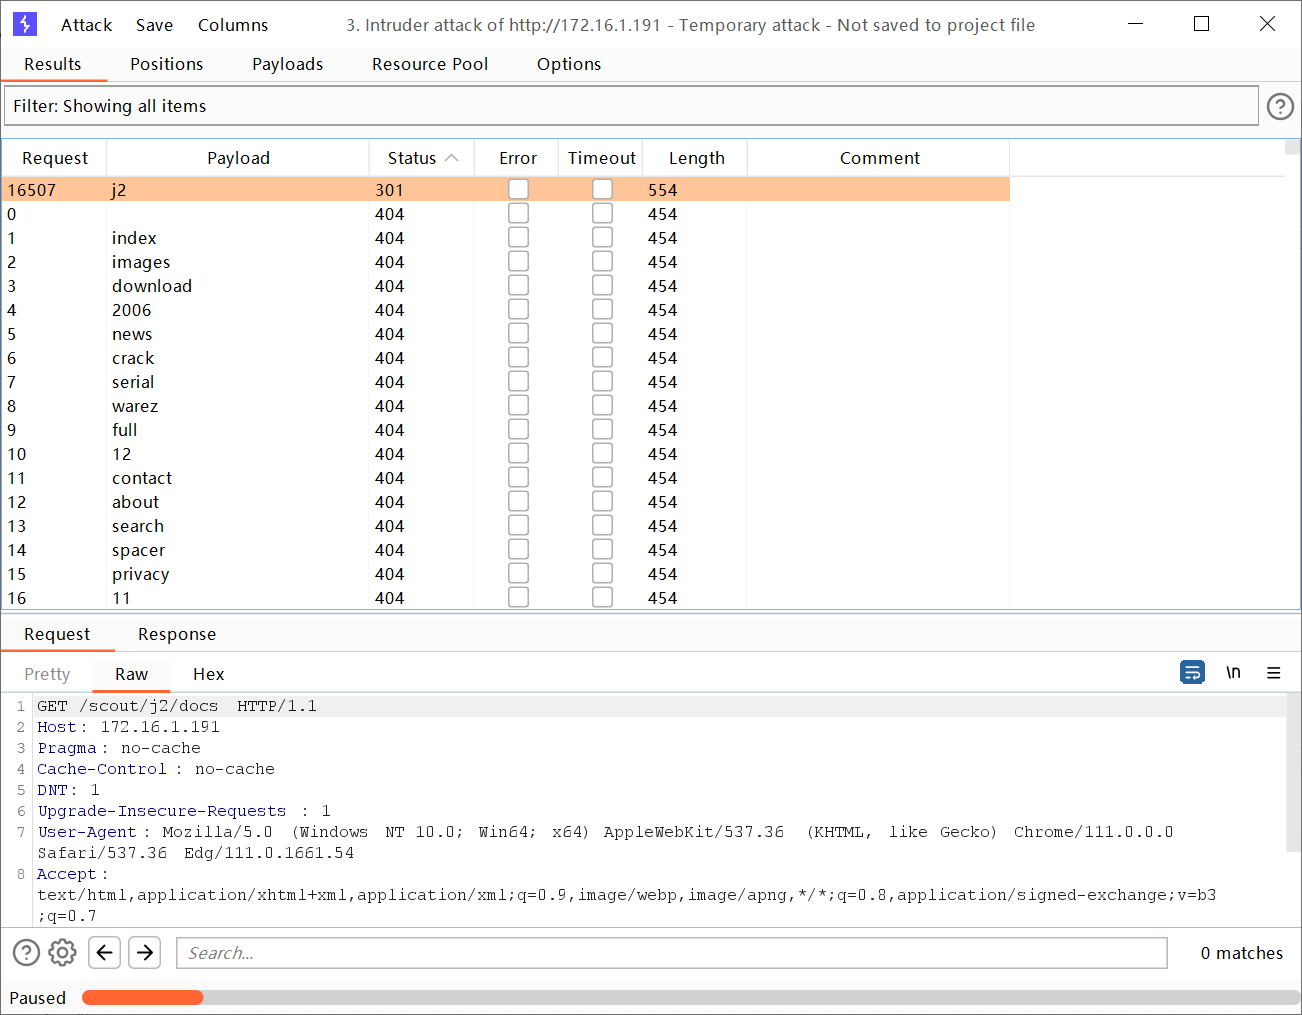
Task: Click the attack progress bar
Action: [x=690, y=997]
